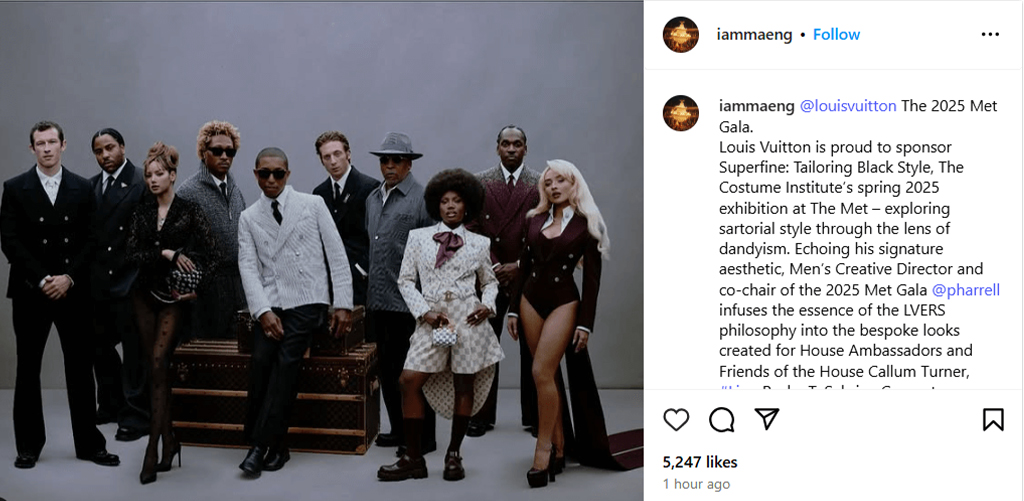Click the bold iammaeng username in caption

click(755, 106)
